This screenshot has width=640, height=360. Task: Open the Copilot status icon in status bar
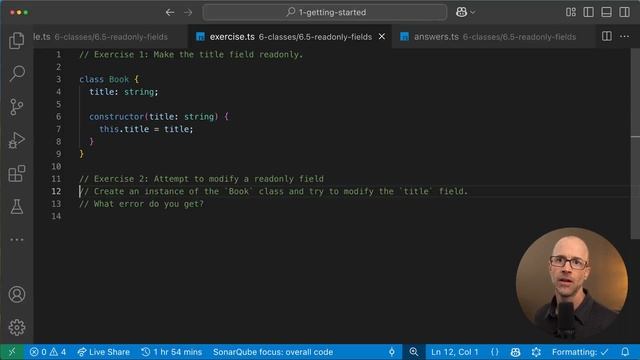[x=515, y=352]
